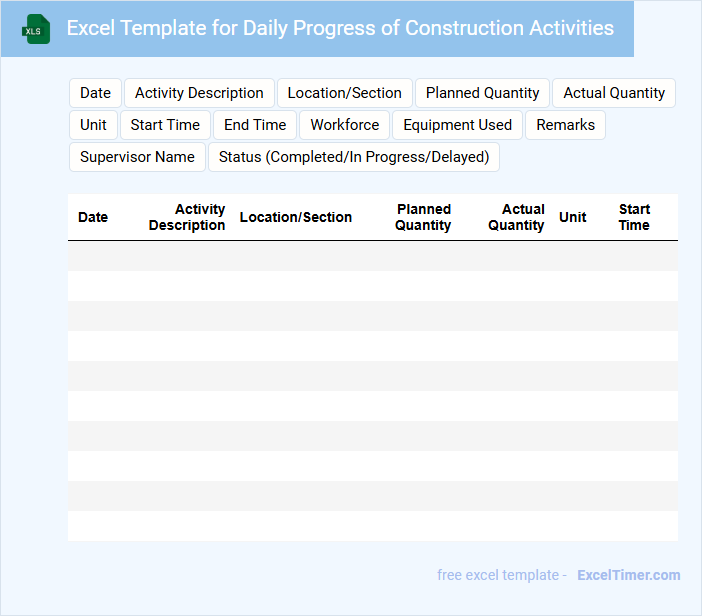702x616 pixels.
Task: Click the Remarks tag
Action: [565, 125]
